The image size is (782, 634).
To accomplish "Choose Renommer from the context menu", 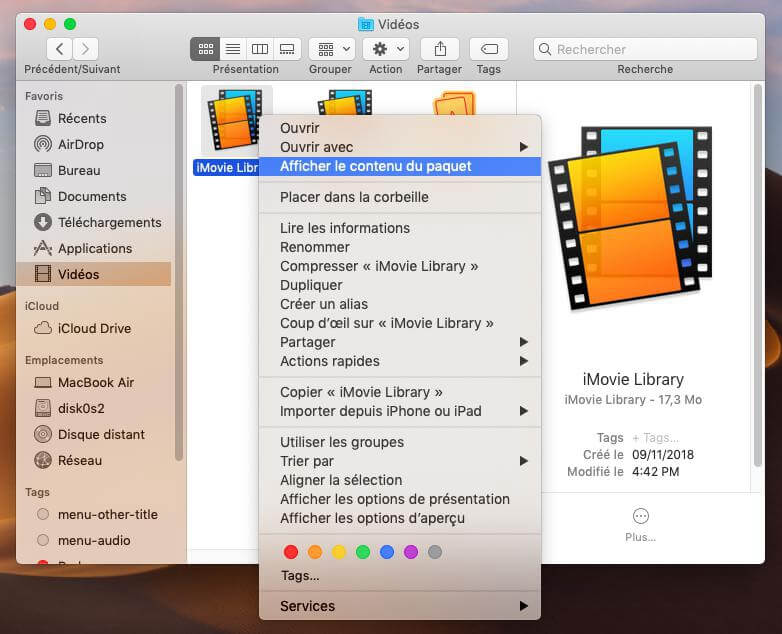I will [399, 247].
